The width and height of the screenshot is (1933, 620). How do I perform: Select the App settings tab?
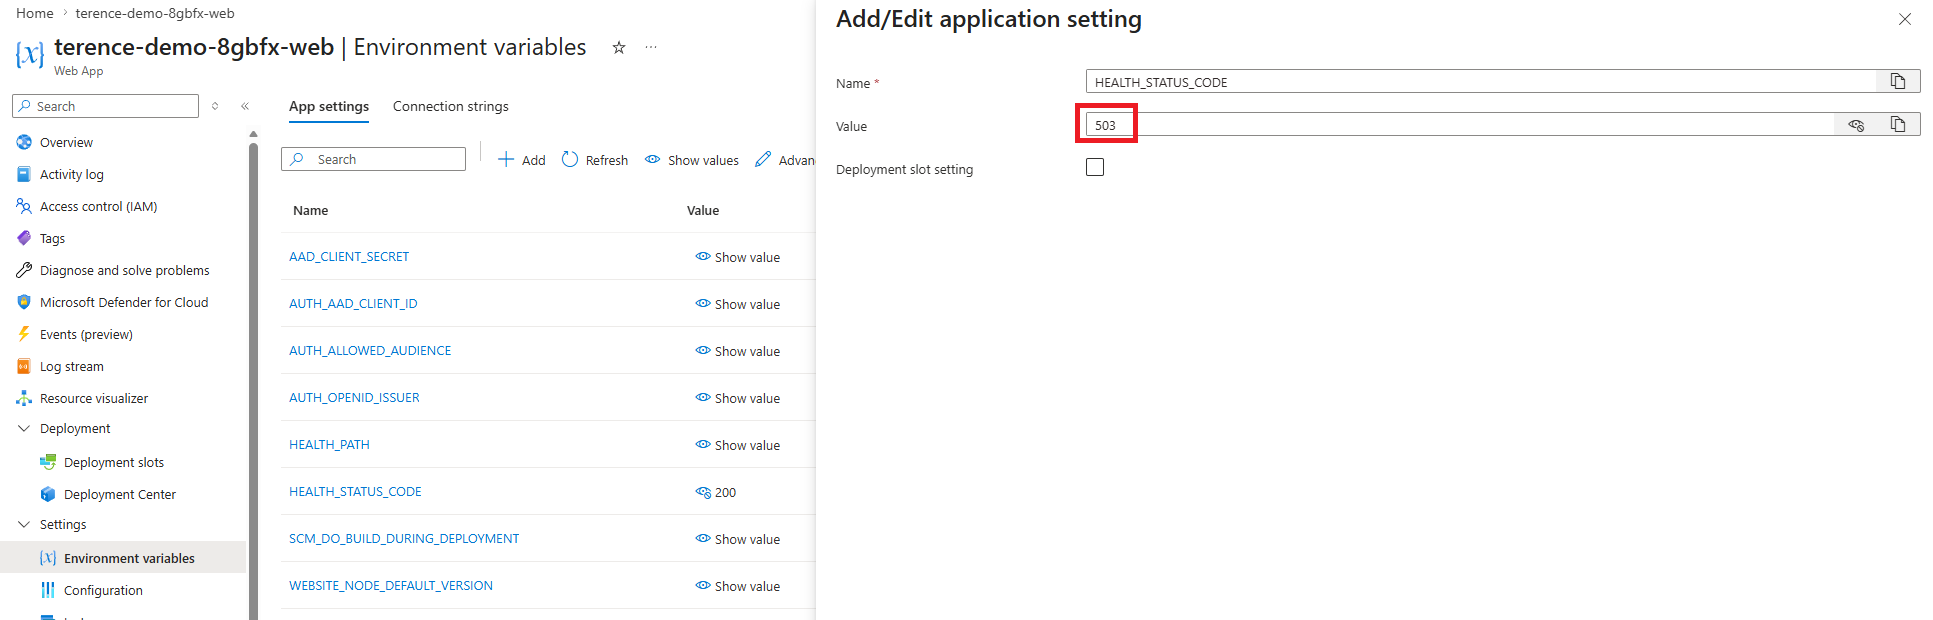328,106
